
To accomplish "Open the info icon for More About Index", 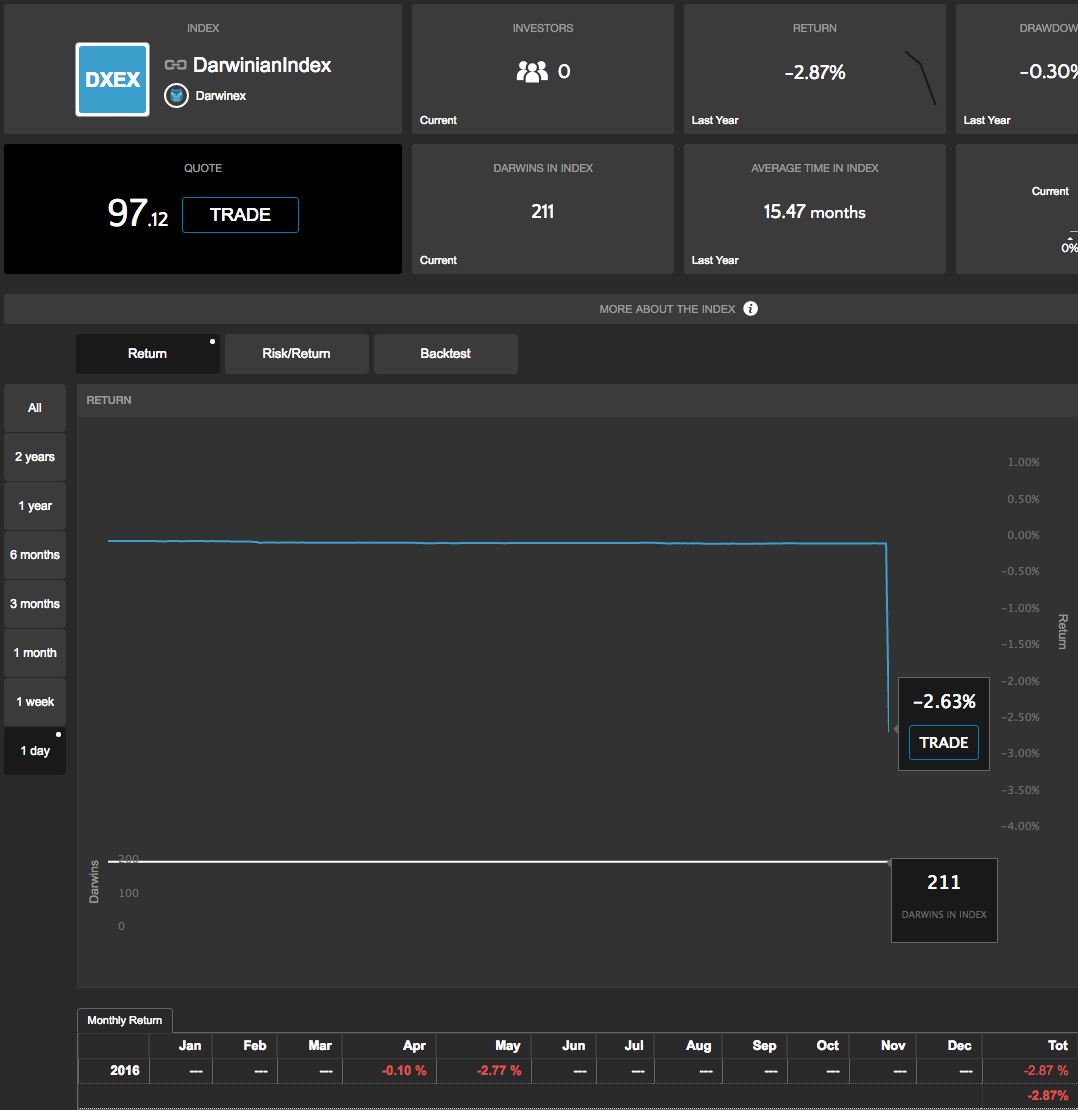I will click(x=751, y=309).
